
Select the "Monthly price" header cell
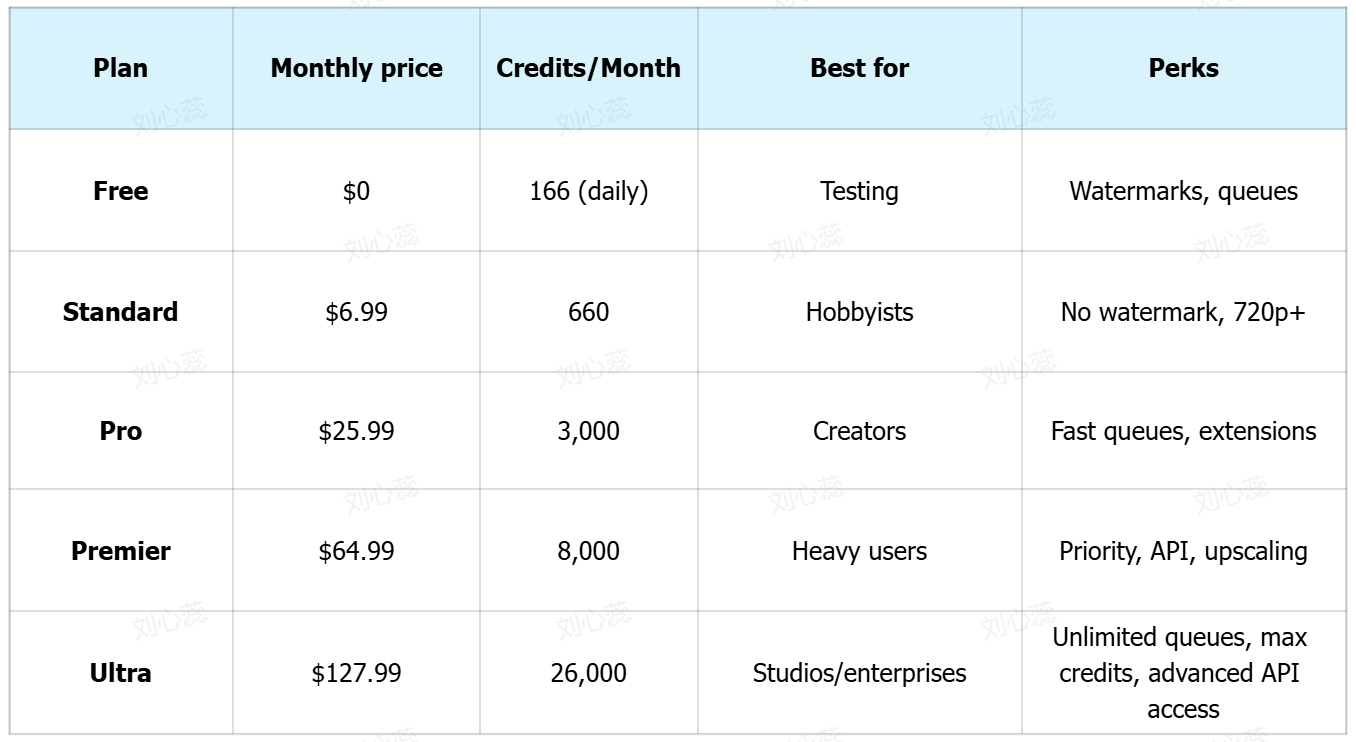[x=356, y=68]
